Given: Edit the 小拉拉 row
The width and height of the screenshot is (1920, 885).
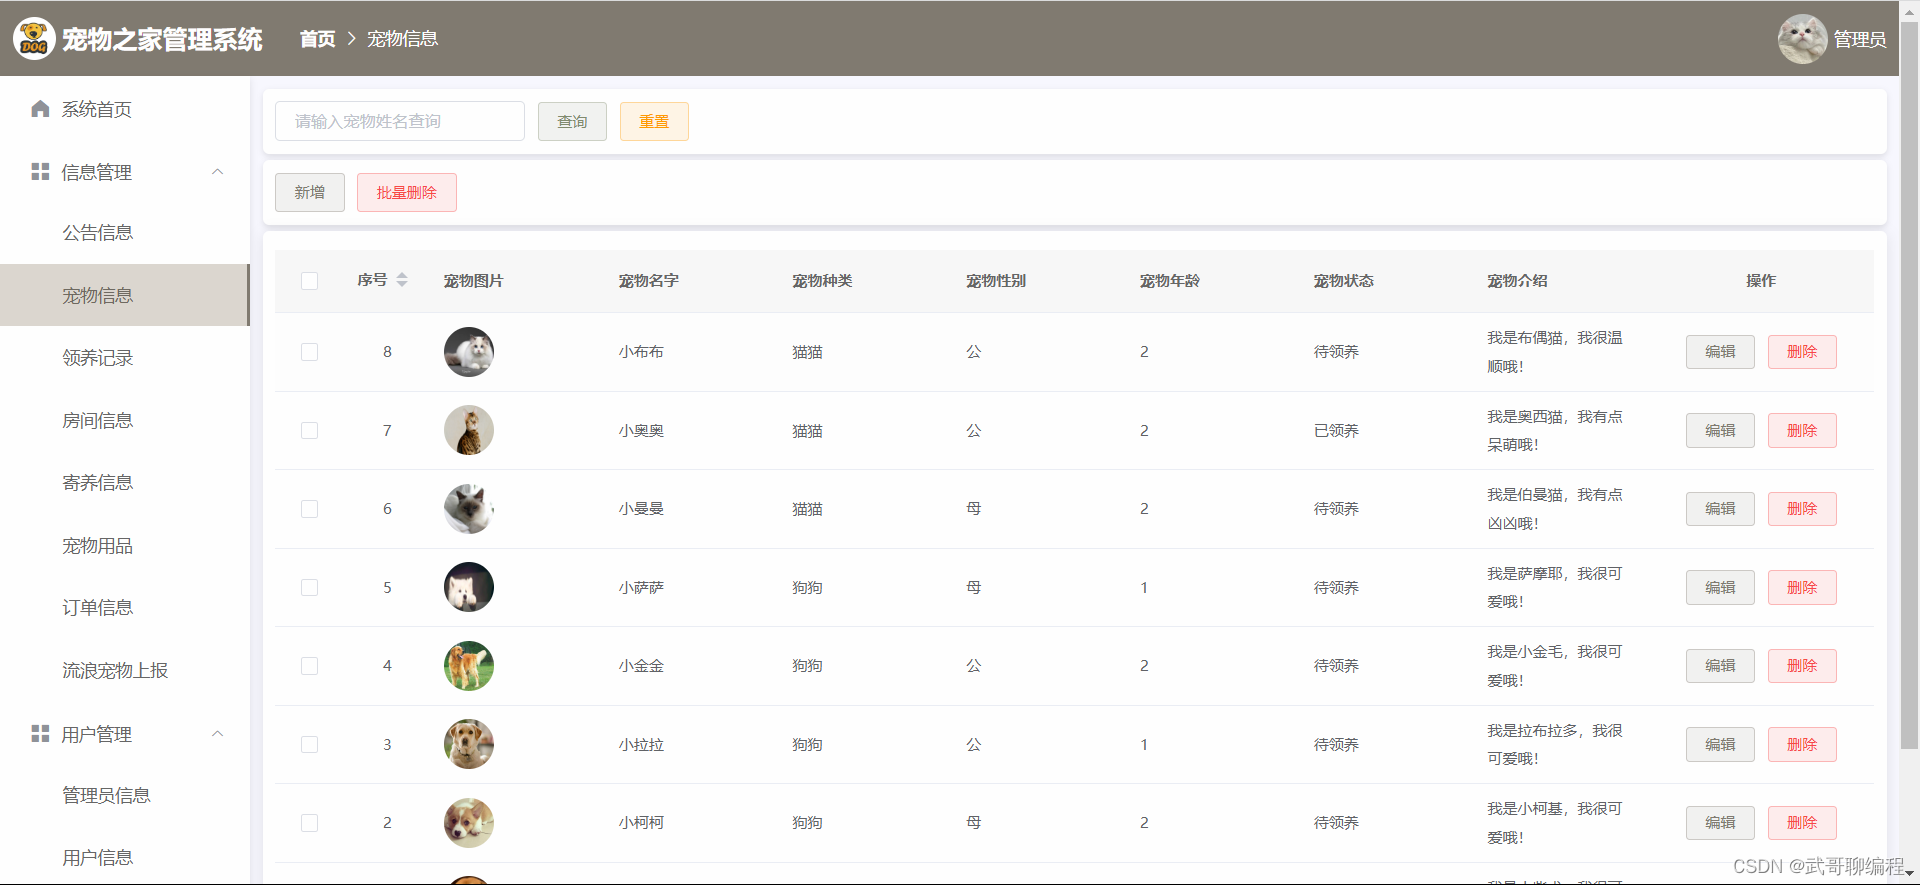Looking at the screenshot, I should coord(1720,744).
